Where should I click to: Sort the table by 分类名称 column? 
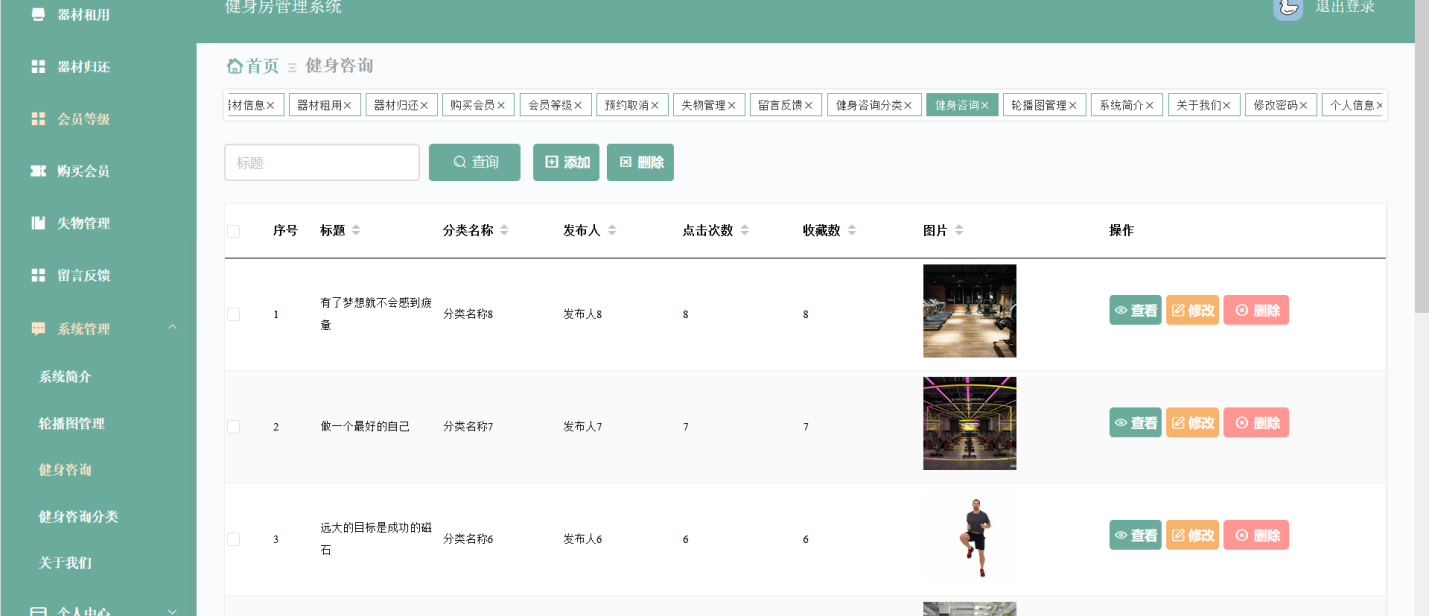[x=504, y=230]
